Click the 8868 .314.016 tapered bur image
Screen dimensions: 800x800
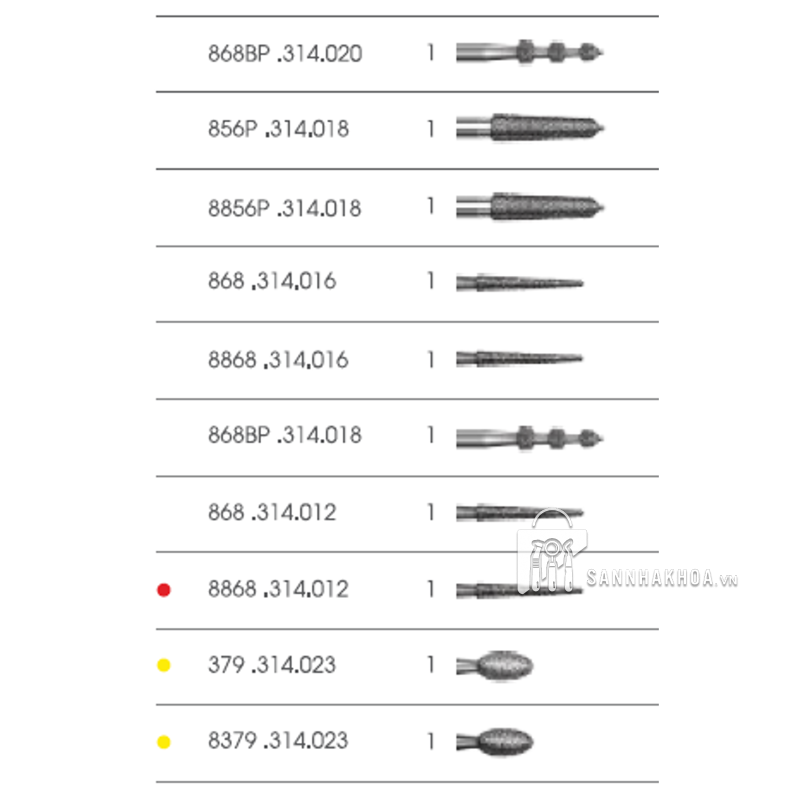(519, 358)
